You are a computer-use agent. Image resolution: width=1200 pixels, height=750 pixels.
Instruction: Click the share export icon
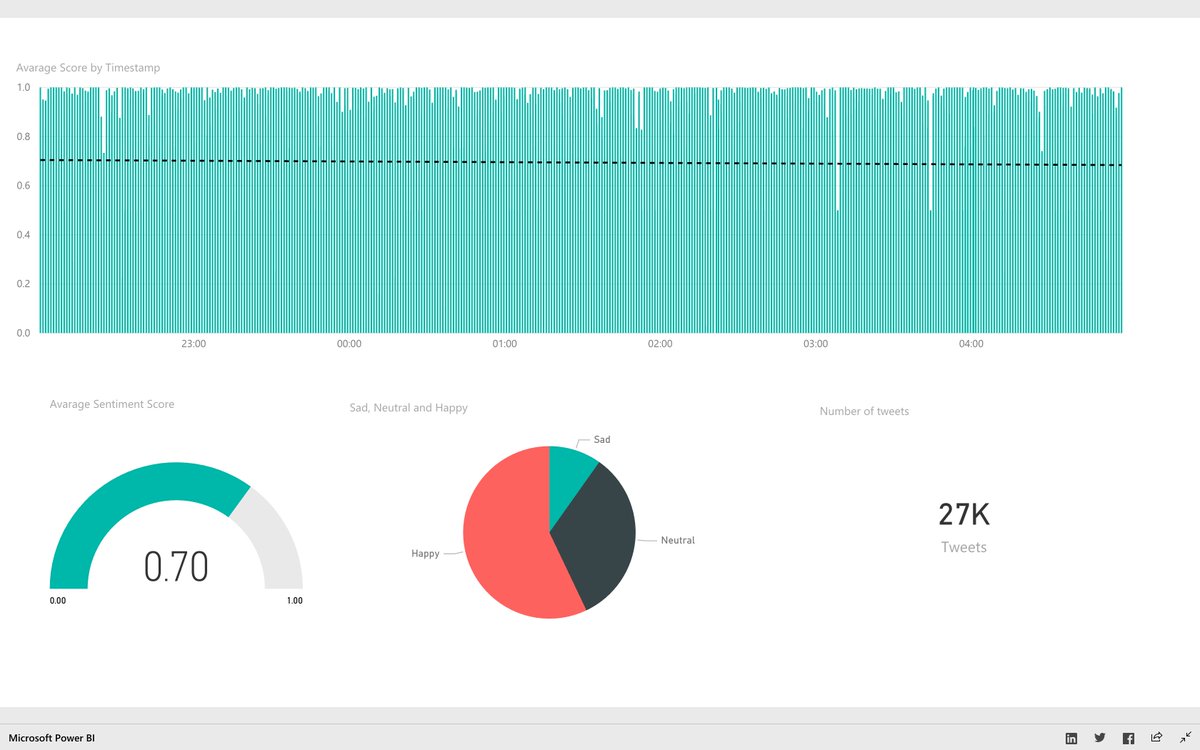click(1157, 738)
